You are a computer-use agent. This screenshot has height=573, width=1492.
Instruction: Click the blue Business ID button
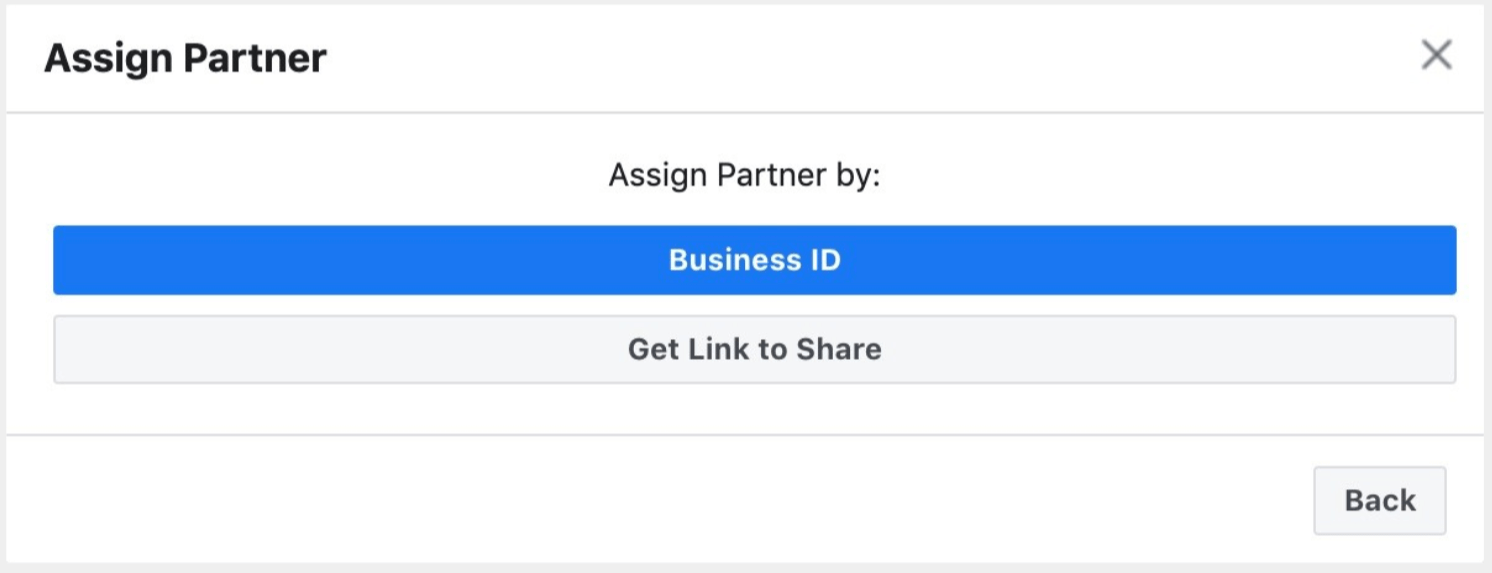pos(754,260)
